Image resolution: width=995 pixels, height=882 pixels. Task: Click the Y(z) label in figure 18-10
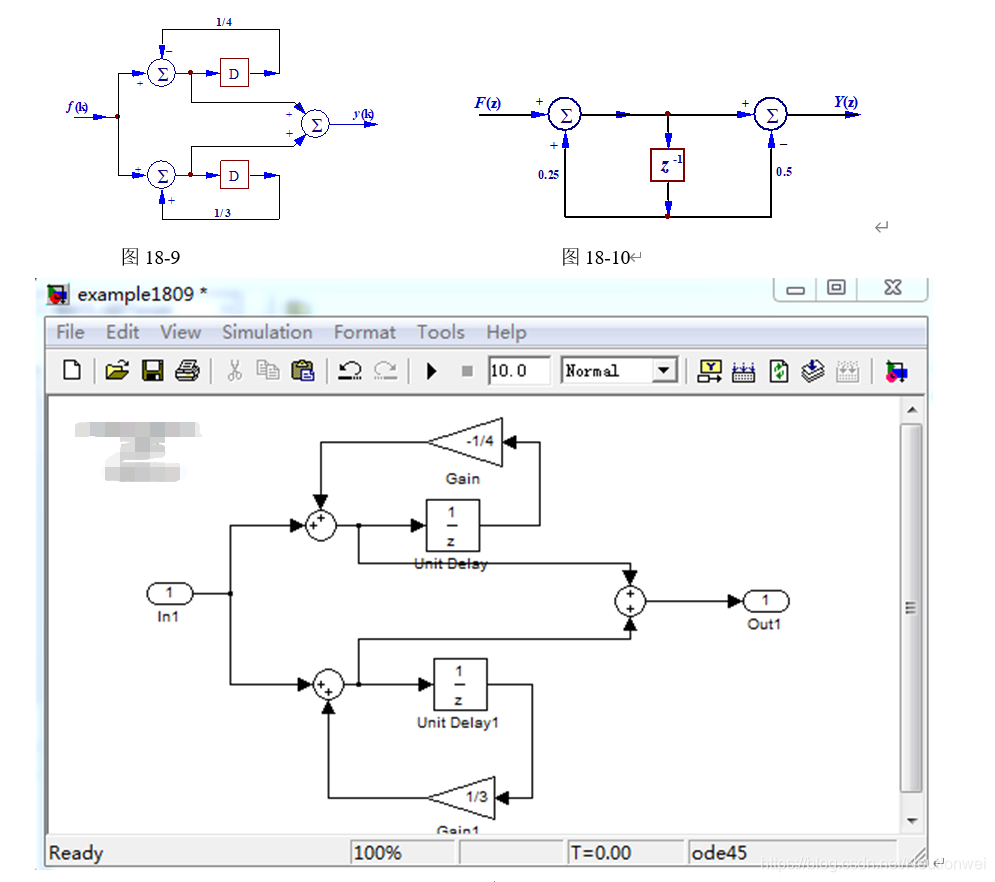pos(846,102)
